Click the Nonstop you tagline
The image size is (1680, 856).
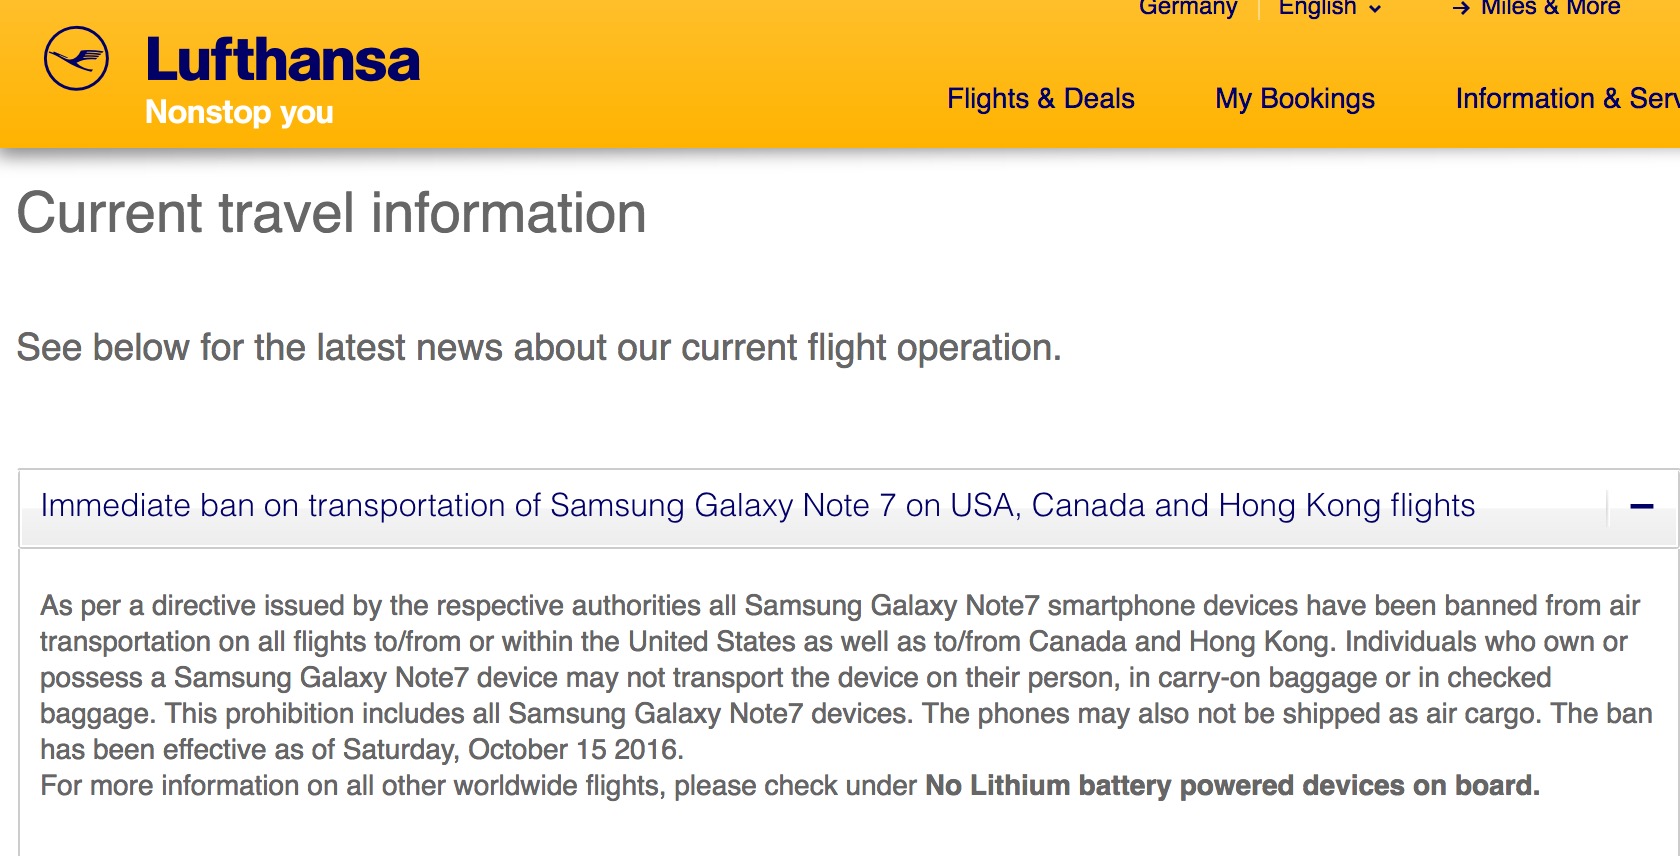[x=239, y=112]
